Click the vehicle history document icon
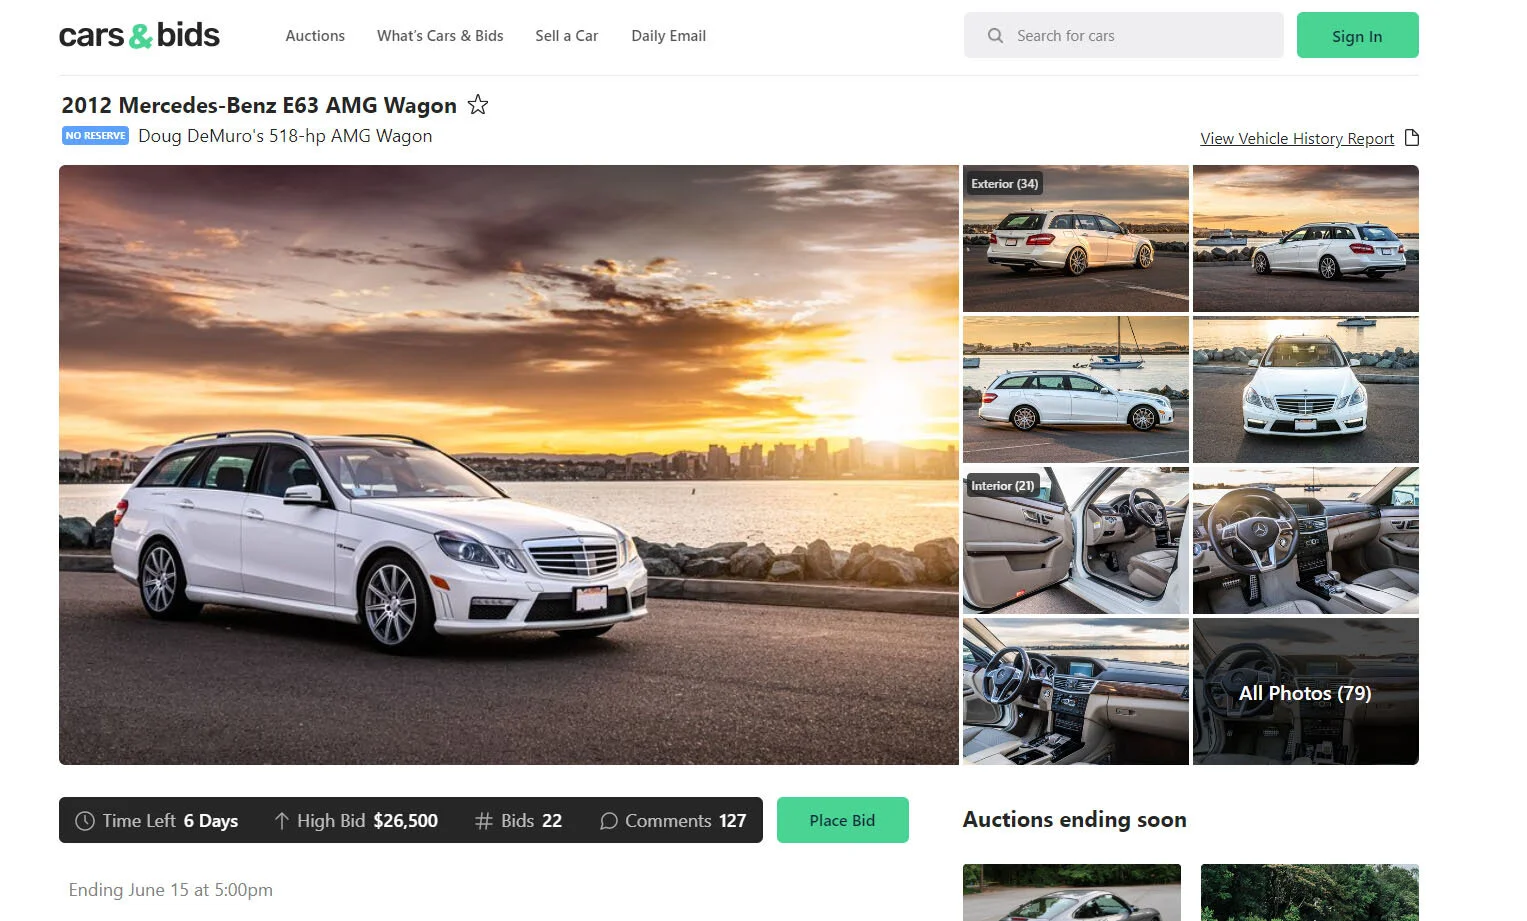Image resolution: width=1527 pixels, height=921 pixels. [1412, 138]
